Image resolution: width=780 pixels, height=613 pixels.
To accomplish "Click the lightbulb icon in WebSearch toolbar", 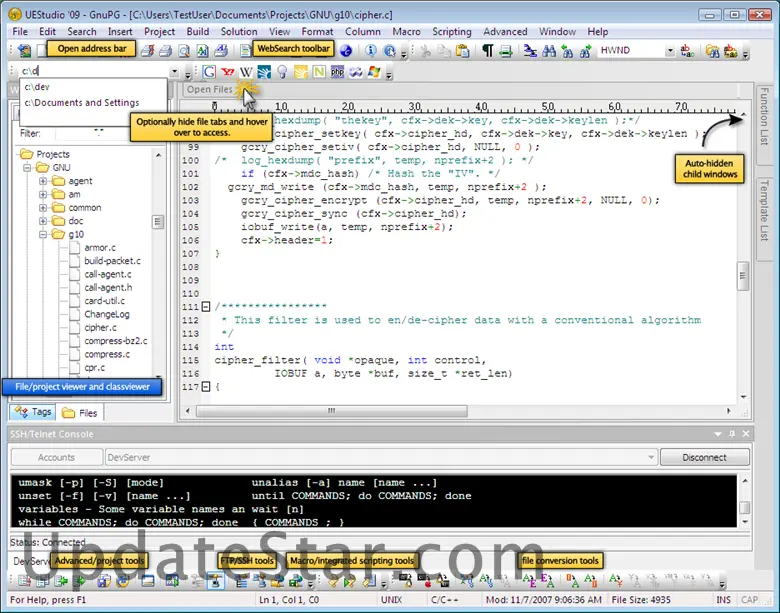I will 283,72.
